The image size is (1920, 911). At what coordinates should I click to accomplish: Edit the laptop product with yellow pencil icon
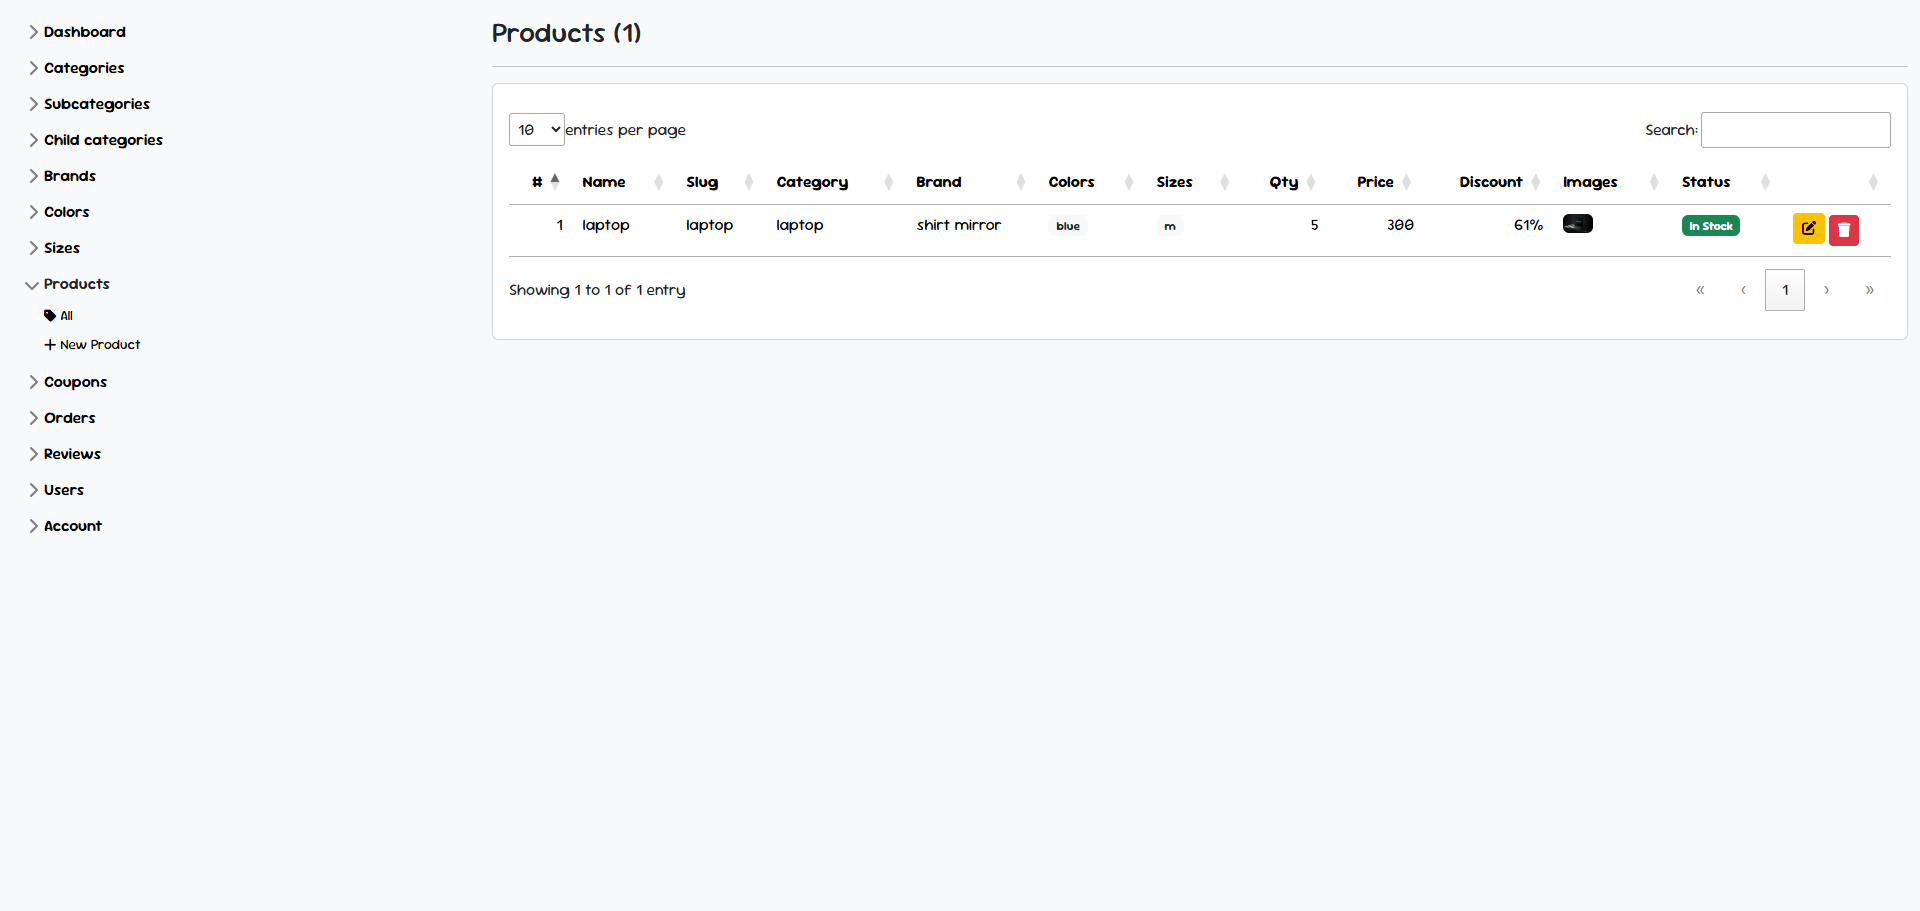click(1808, 229)
